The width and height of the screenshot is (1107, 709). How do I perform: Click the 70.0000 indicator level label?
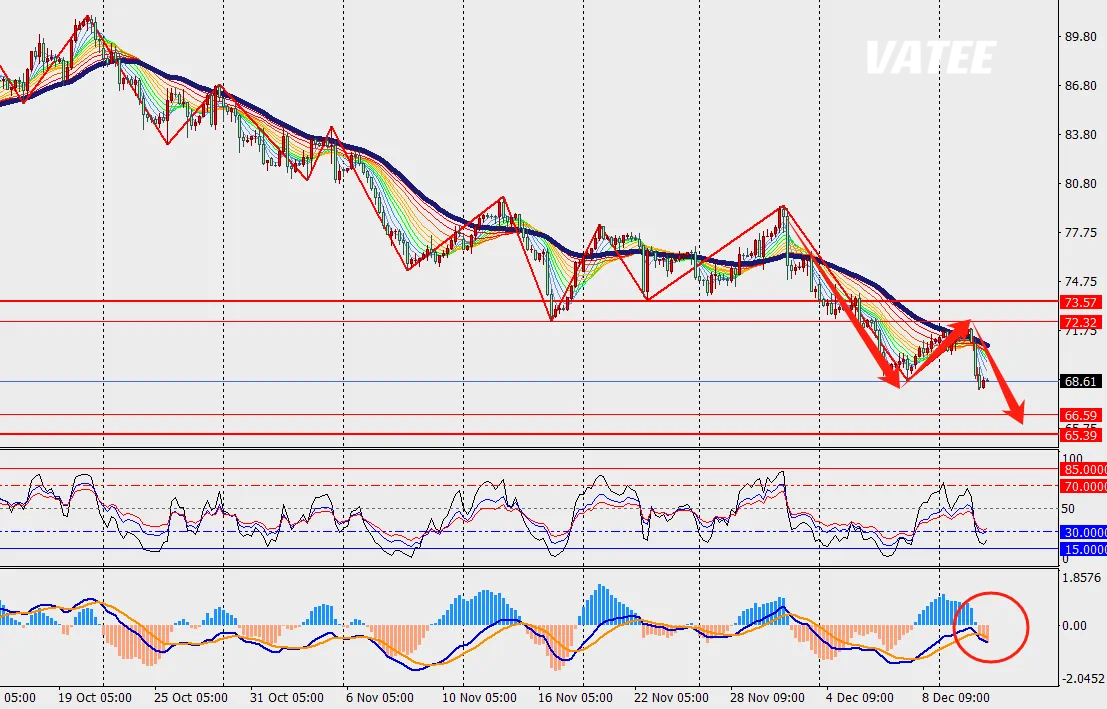coord(1084,487)
